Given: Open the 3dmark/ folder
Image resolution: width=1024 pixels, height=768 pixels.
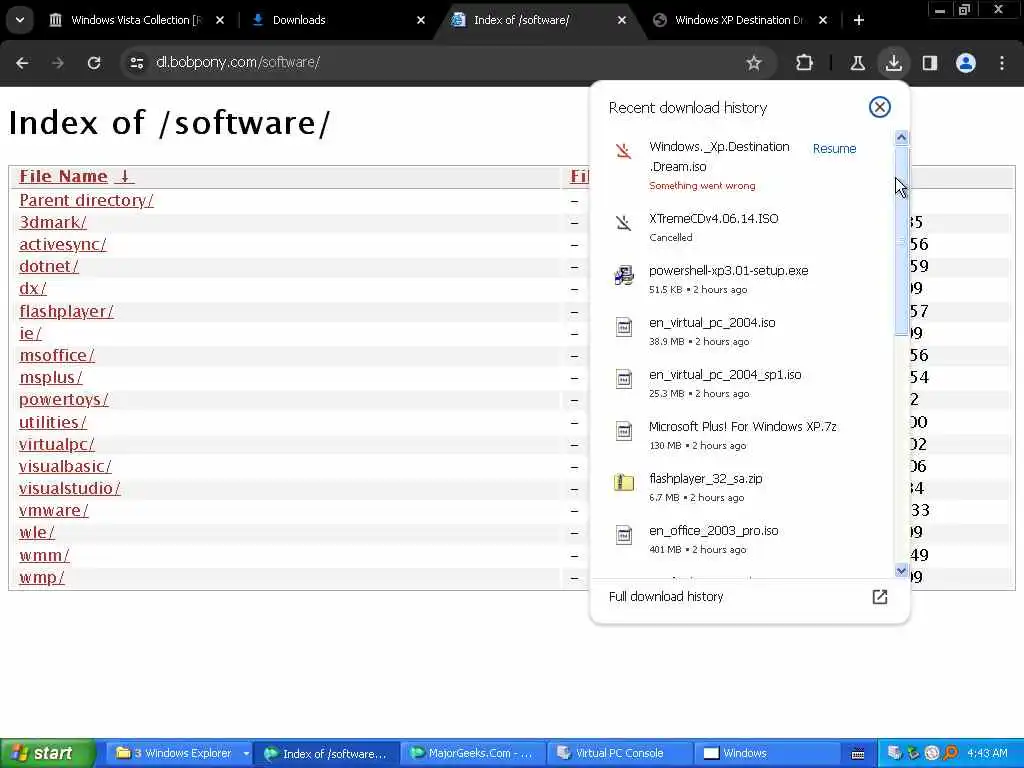Looking at the screenshot, I should click(53, 223).
